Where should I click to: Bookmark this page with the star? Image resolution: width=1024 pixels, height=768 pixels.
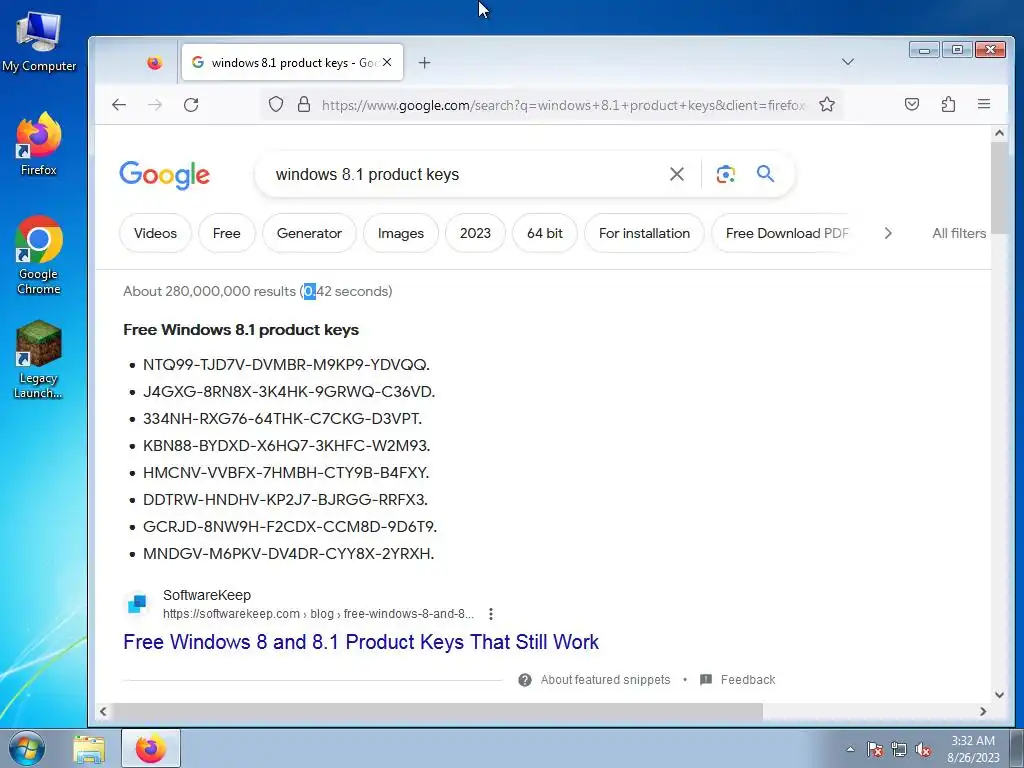tap(827, 104)
